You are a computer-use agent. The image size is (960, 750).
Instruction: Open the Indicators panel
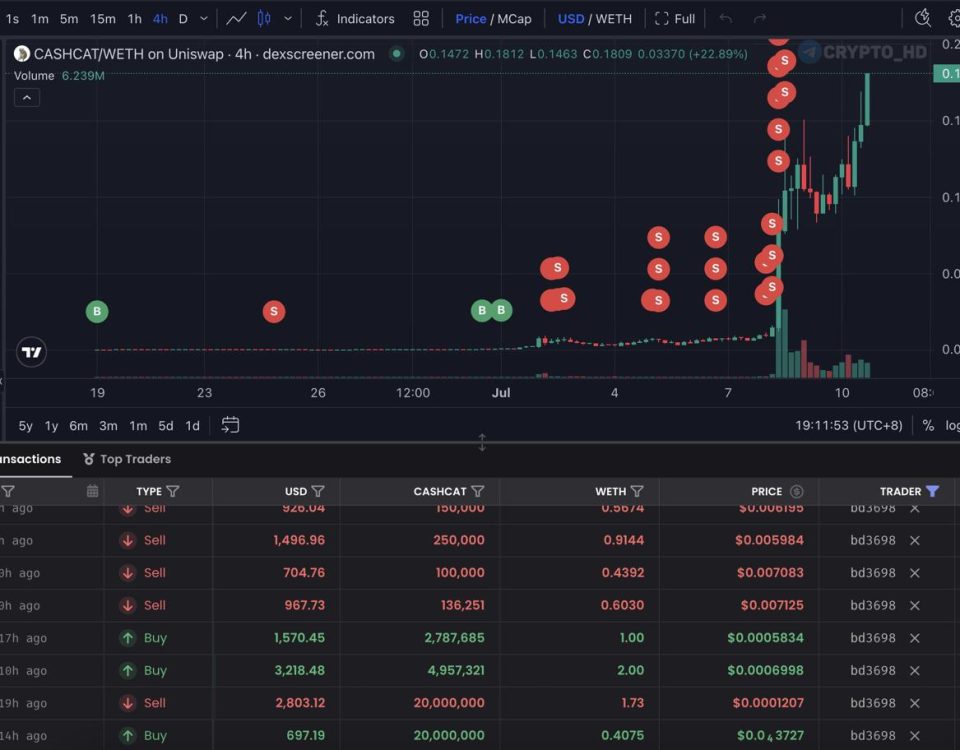(x=355, y=19)
